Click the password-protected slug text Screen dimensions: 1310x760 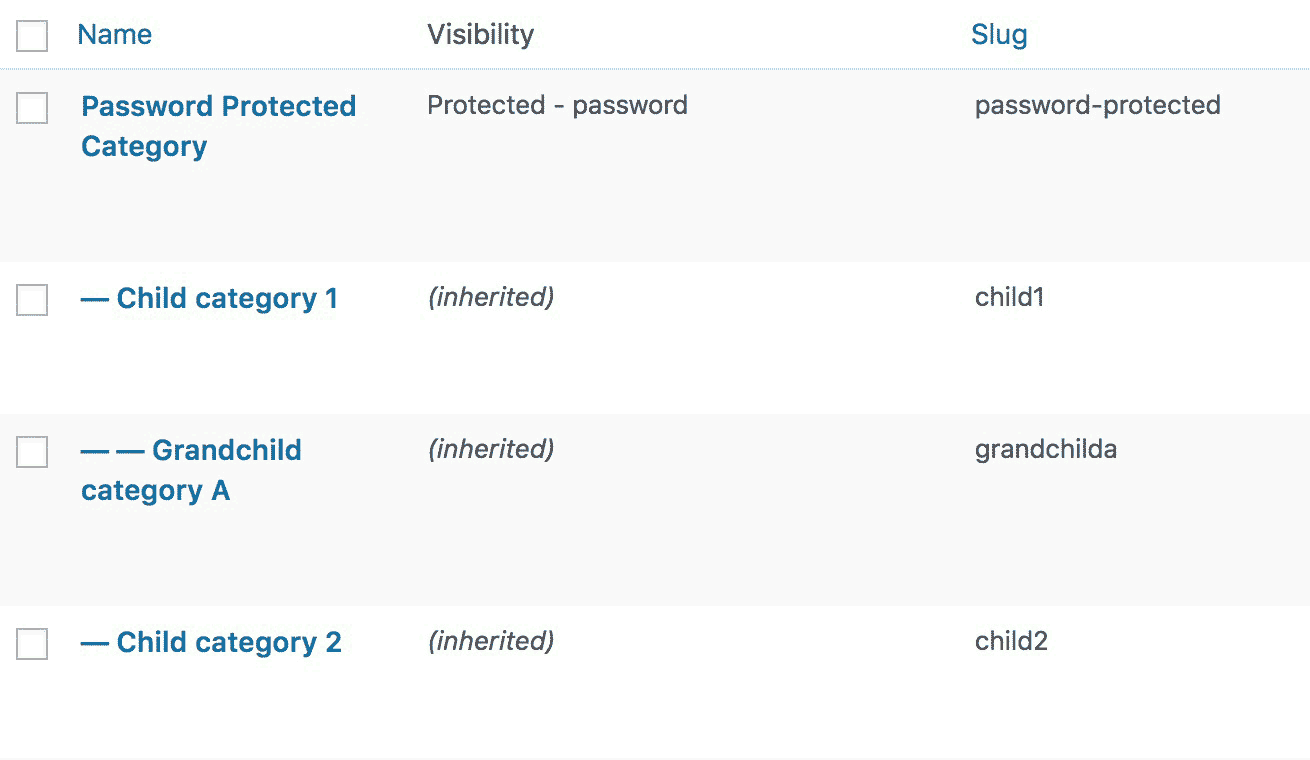point(1097,105)
